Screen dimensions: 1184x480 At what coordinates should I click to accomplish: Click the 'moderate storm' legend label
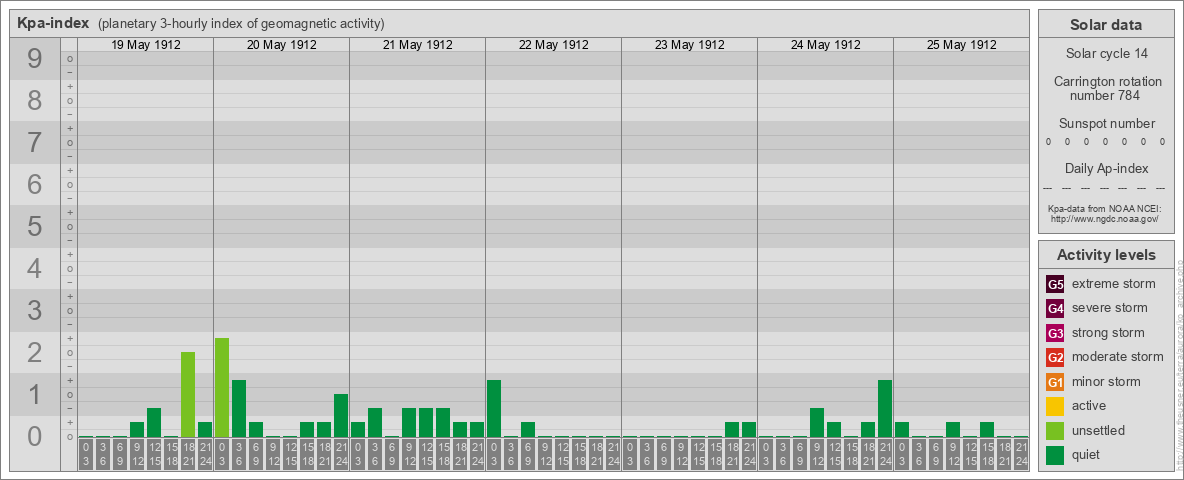tap(1118, 357)
